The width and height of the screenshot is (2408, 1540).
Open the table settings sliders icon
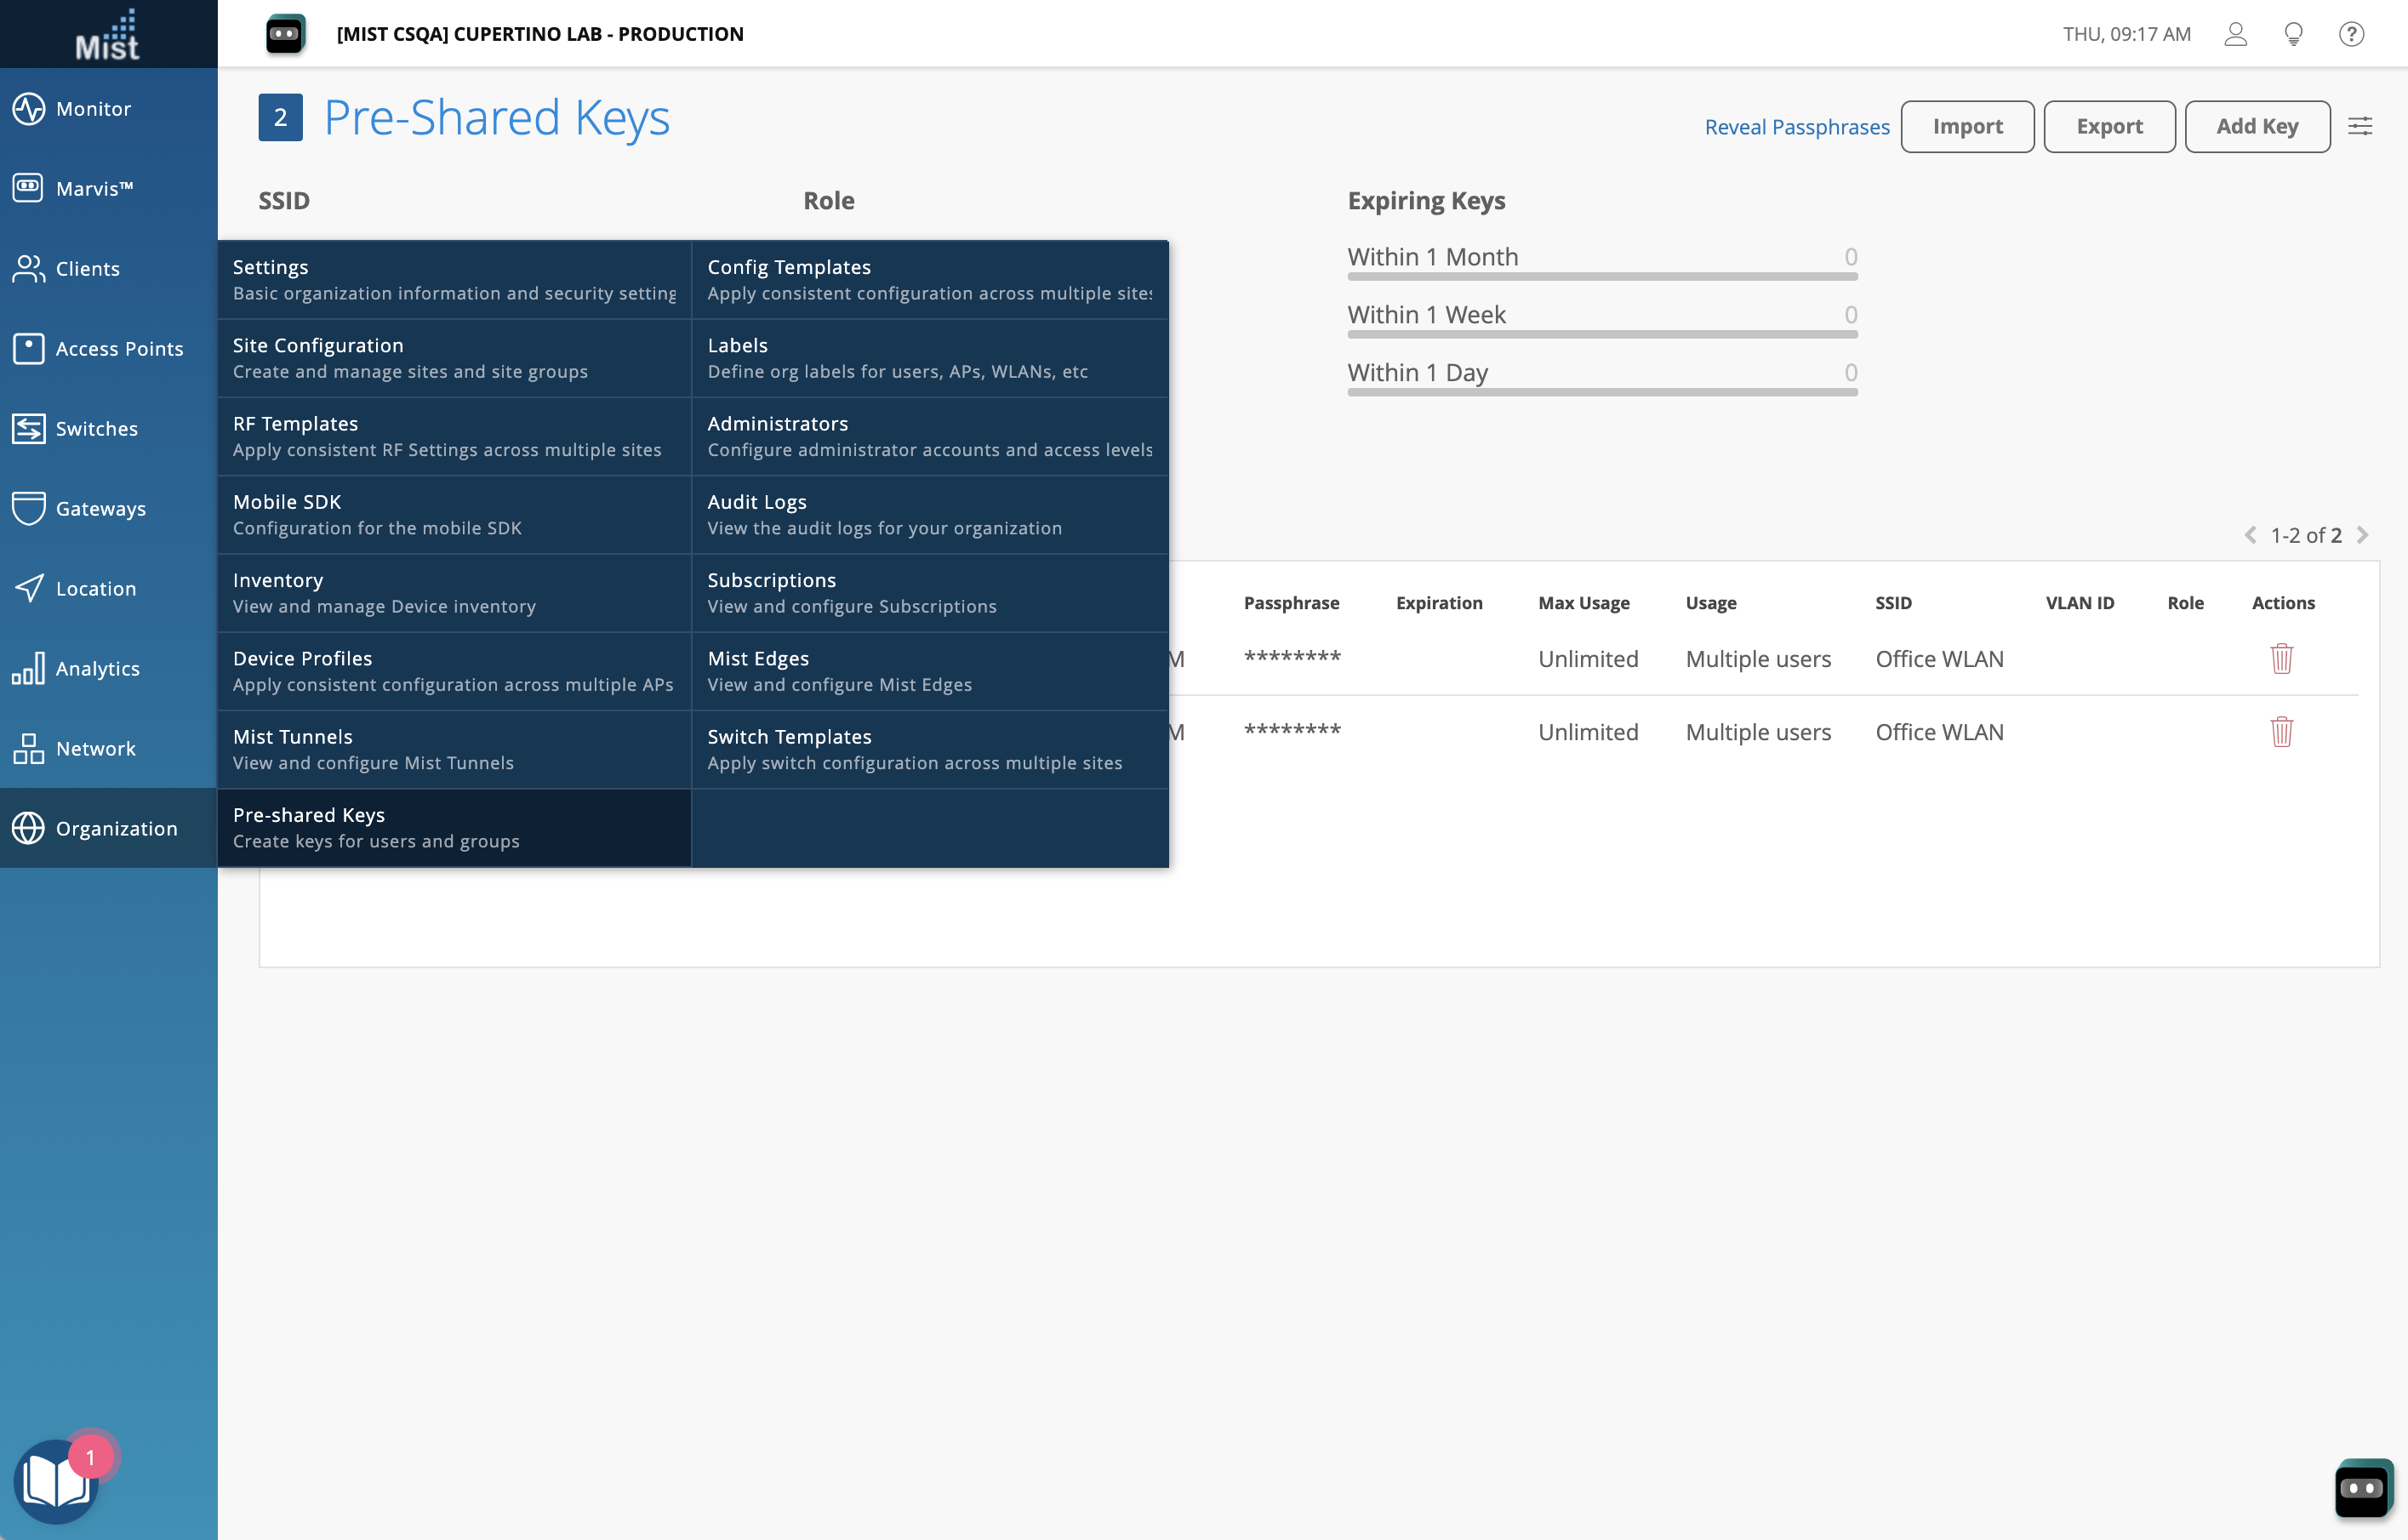pos(2359,126)
